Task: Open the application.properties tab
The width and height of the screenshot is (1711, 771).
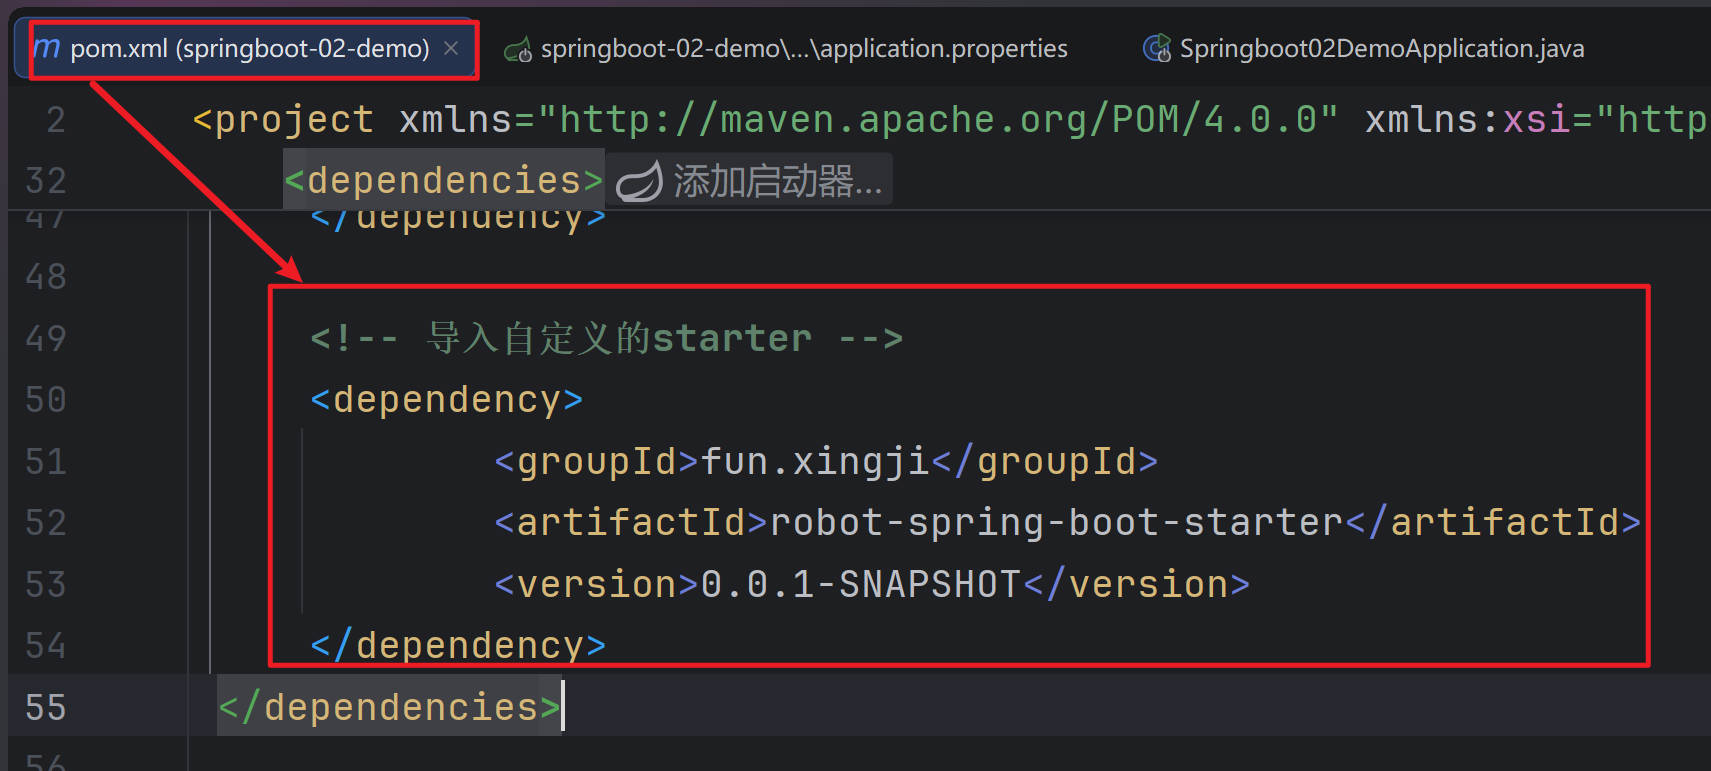Action: coord(803,48)
